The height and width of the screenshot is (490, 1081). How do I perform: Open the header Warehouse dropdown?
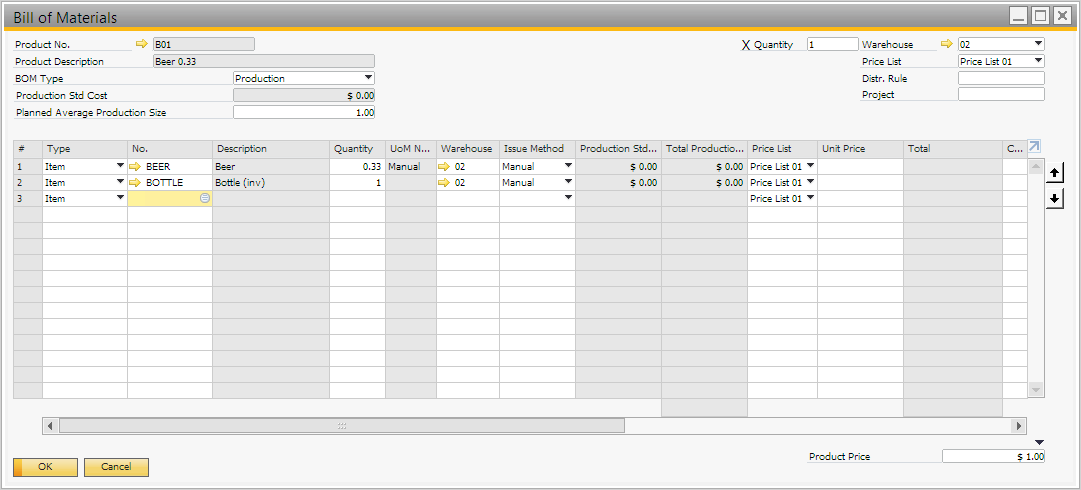pyautogui.click(x=1038, y=44)
